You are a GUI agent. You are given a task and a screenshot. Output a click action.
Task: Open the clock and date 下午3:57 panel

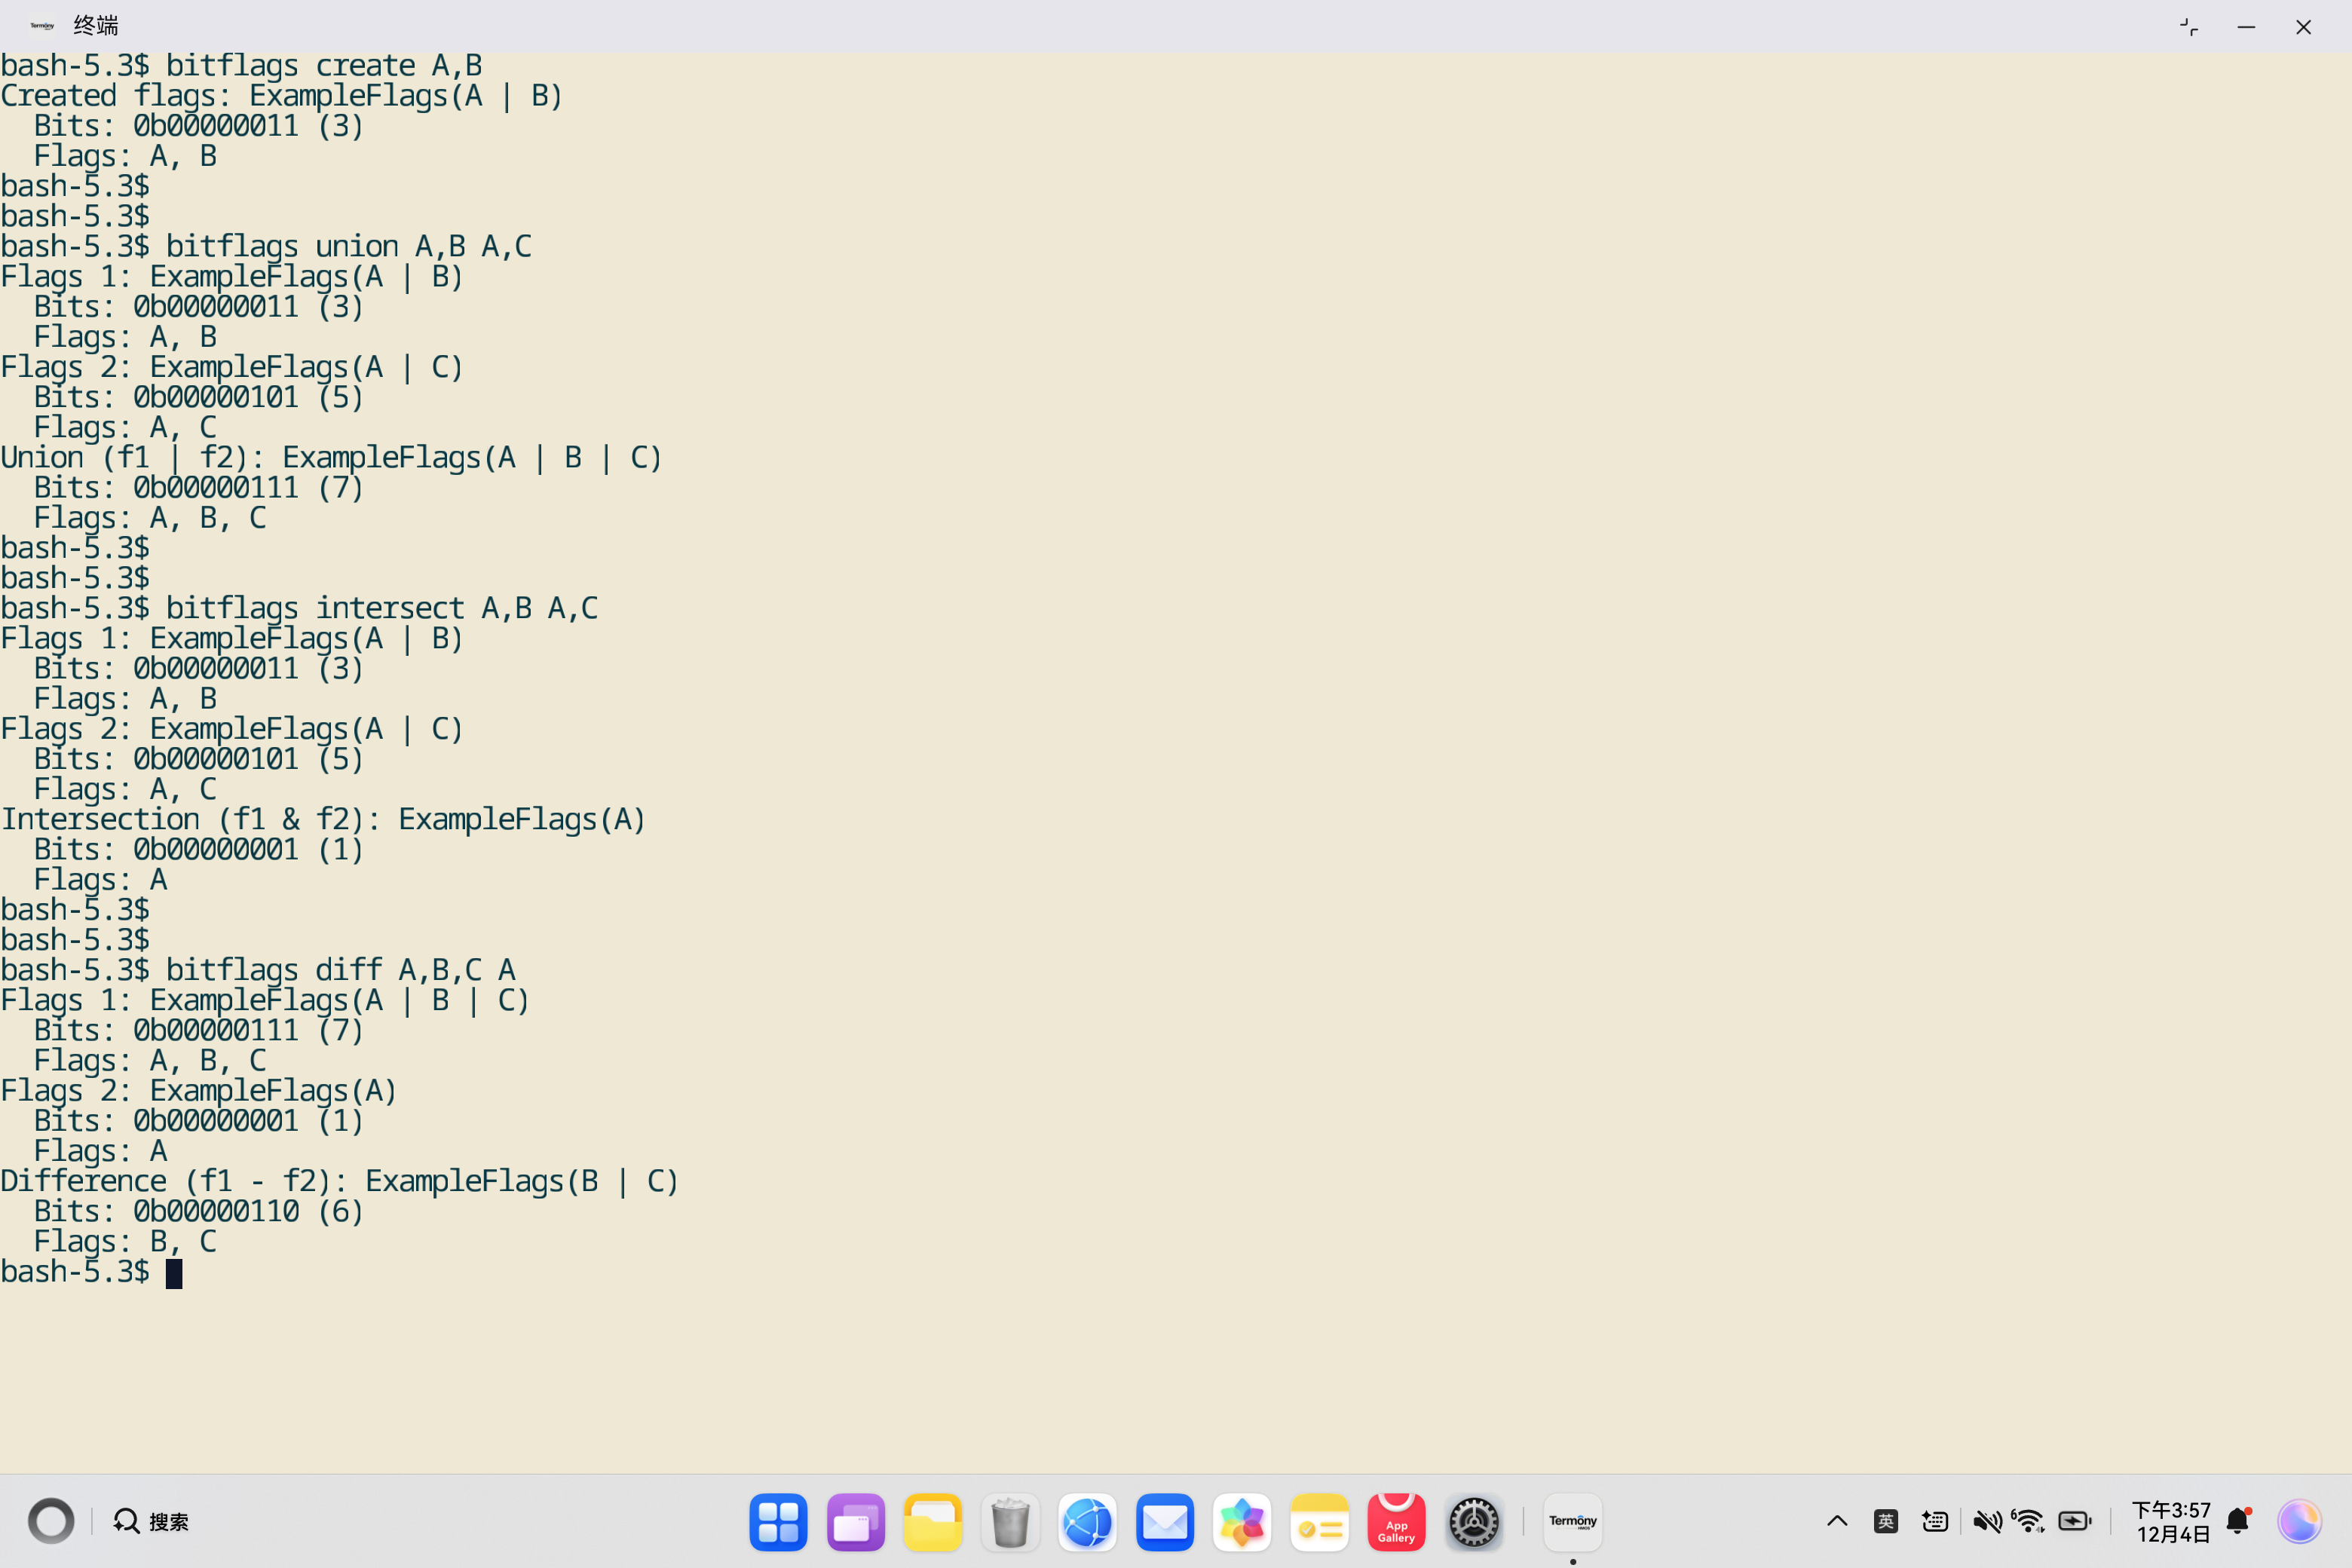click(x=2171, y=1521)
